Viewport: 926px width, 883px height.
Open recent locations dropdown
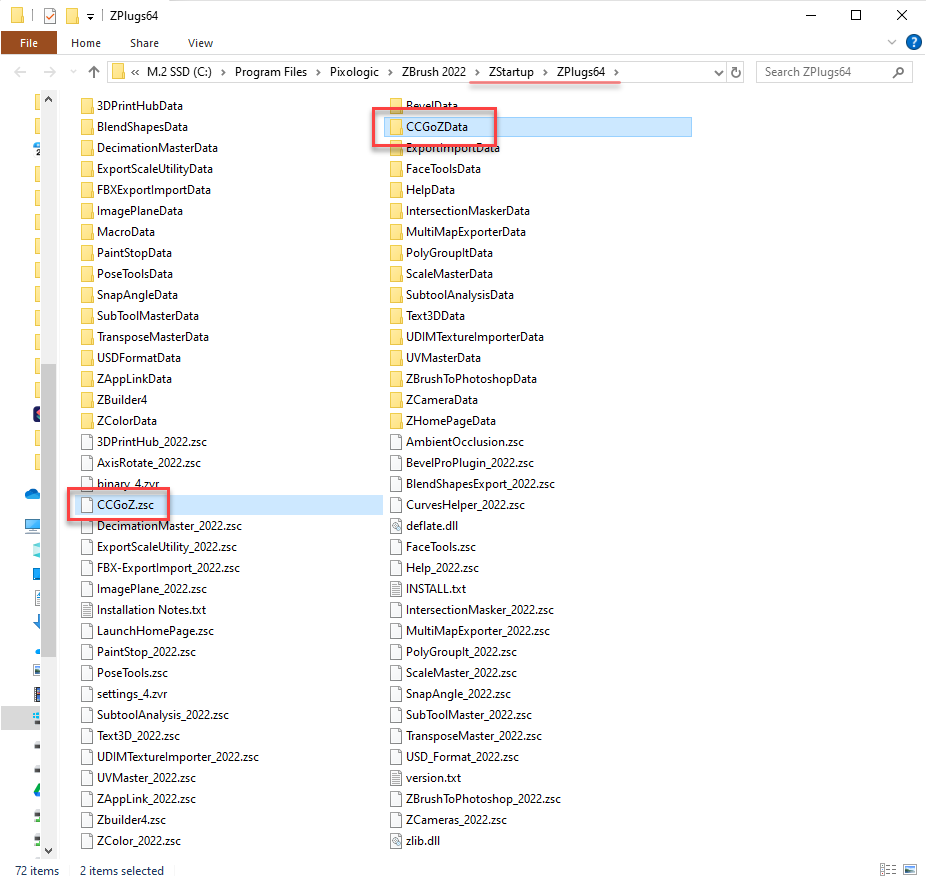[x=73, y=72]
